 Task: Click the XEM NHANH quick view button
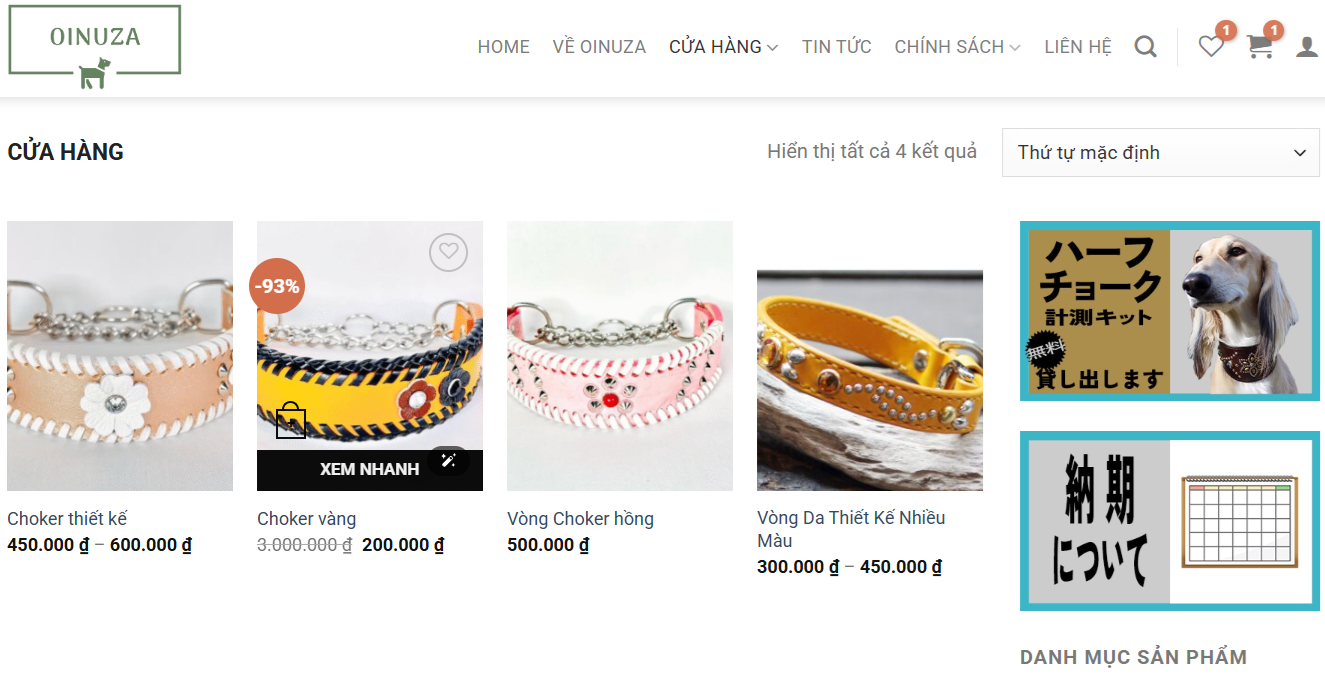370,470
